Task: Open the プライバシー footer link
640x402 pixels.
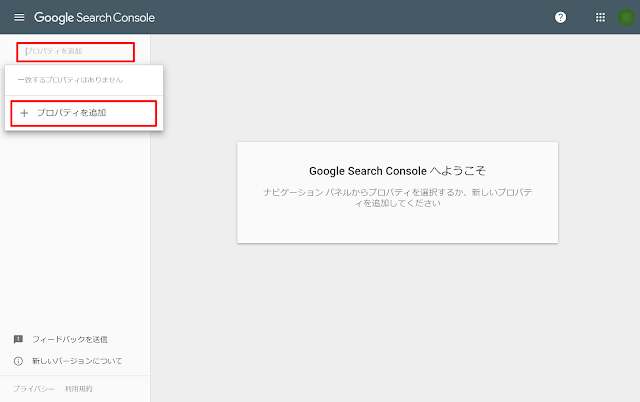Action: pyautogui.click(x=33, y=389)
